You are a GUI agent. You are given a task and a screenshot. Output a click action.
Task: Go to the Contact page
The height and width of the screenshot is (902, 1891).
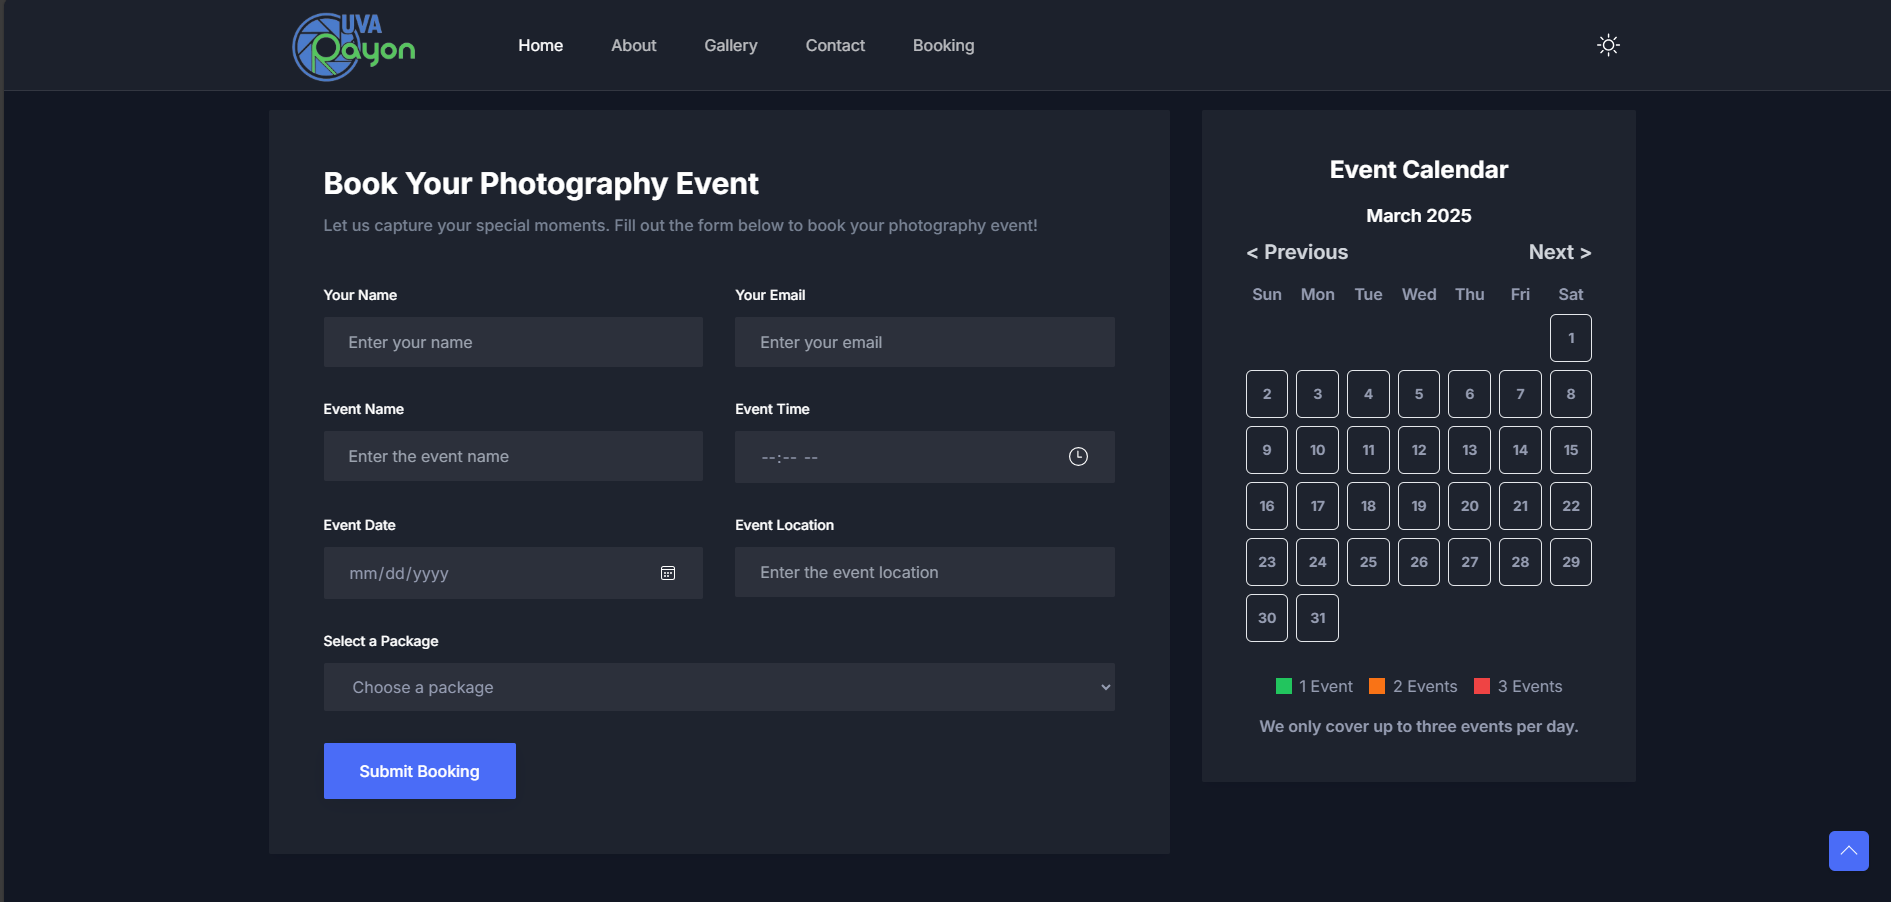click(x=834, y=45)
